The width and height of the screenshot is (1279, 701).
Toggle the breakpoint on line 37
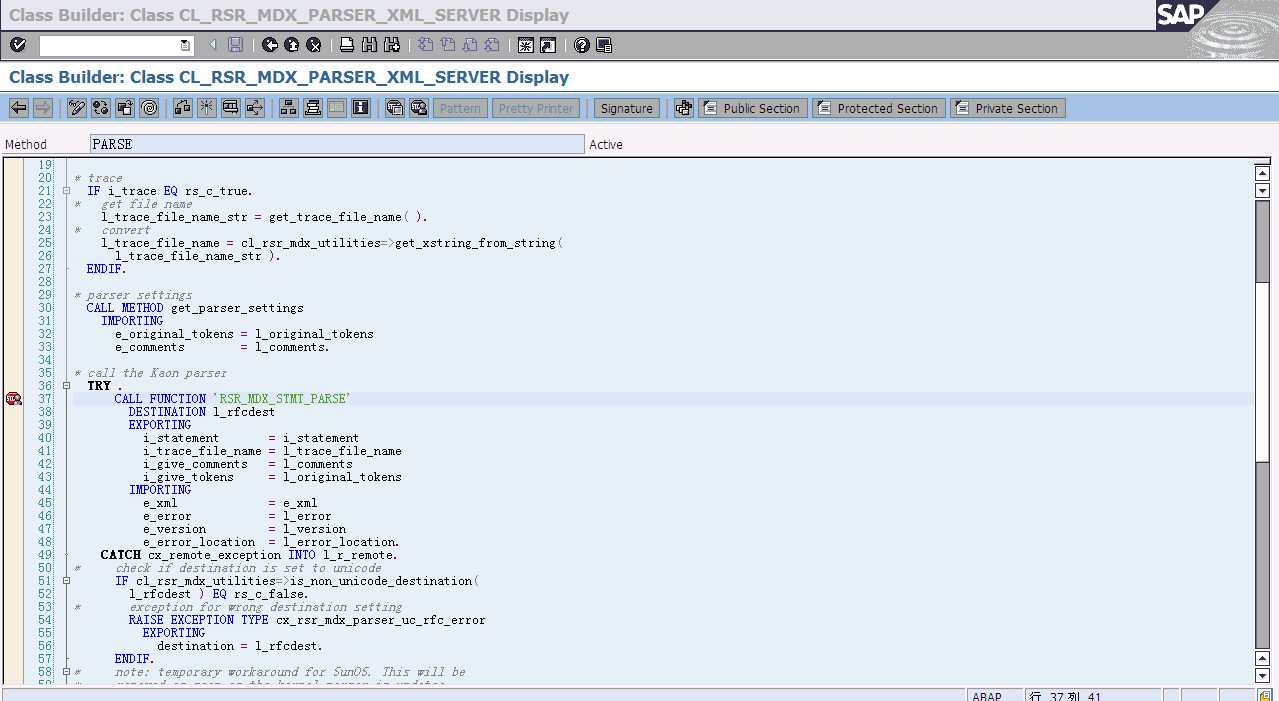tap(13, 399)
